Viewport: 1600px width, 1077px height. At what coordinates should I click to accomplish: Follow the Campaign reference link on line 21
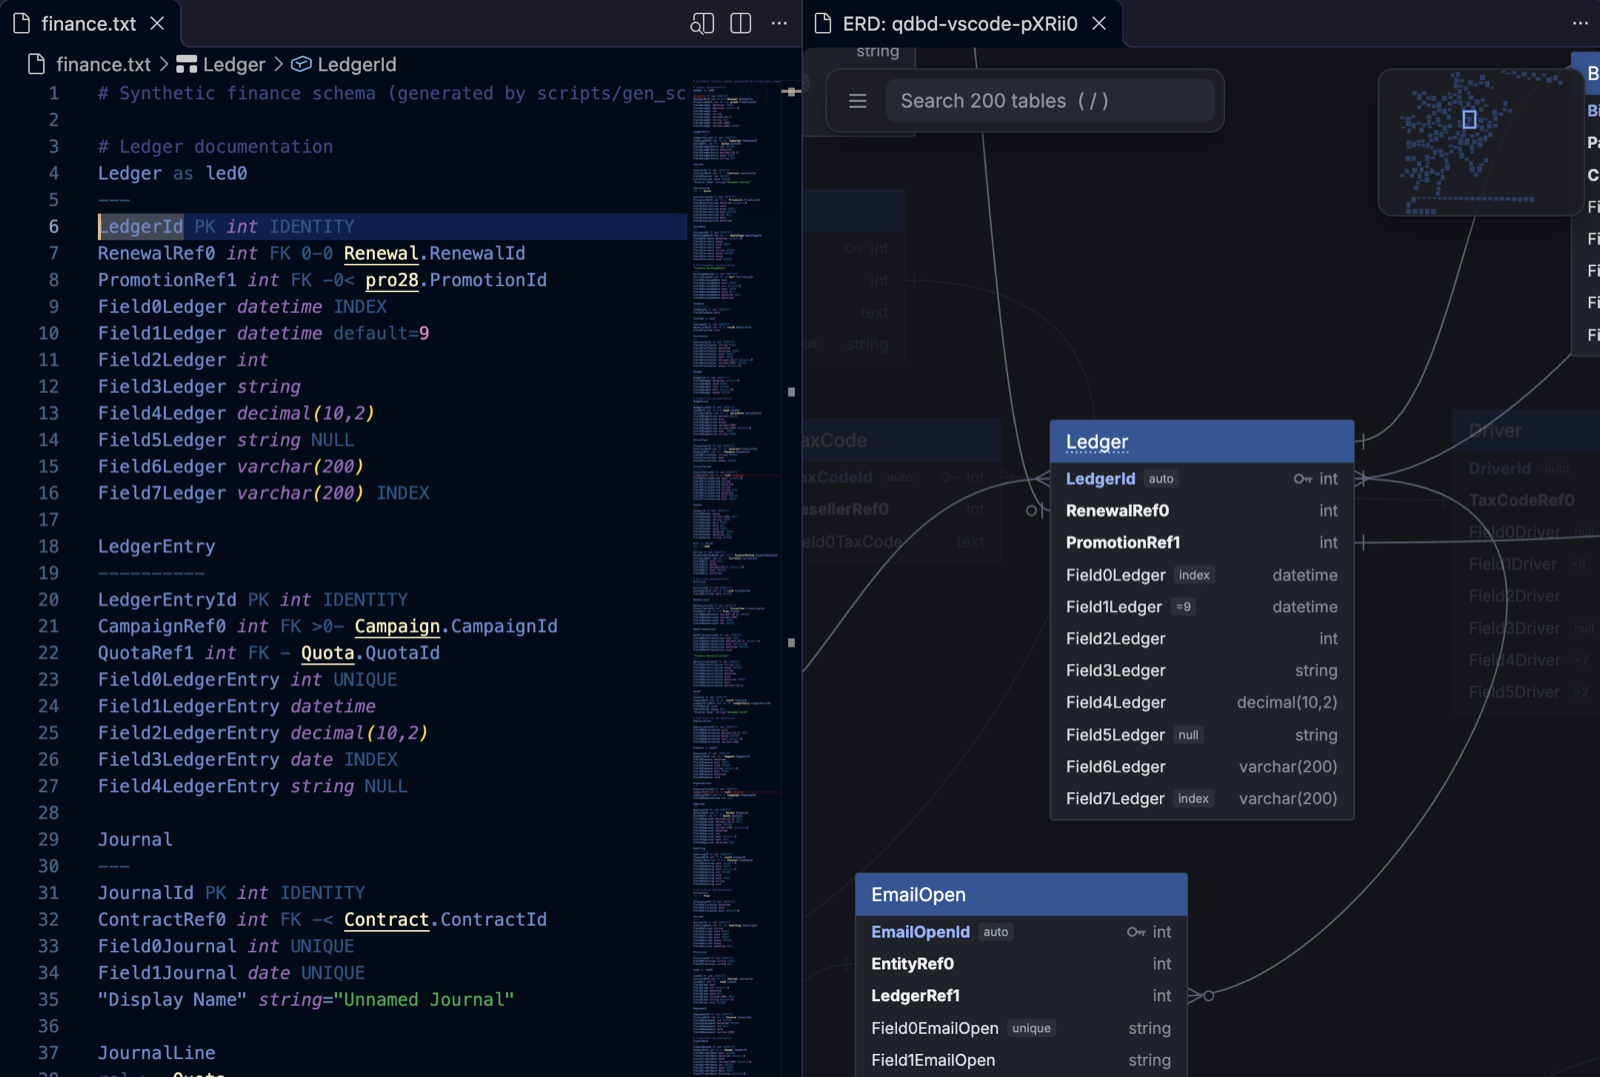coord(397,626)
